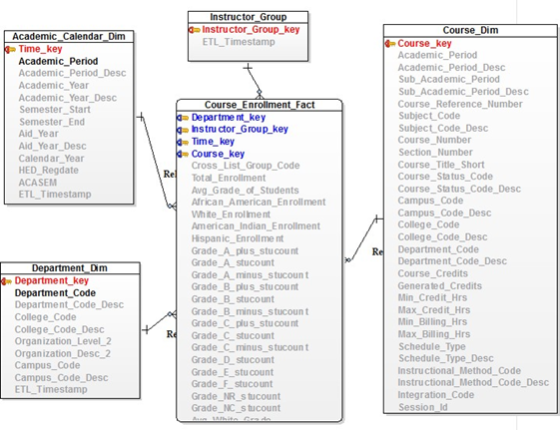
Task: Select the Course_Enrollment_Fact table header
Action: coord(259,105)
